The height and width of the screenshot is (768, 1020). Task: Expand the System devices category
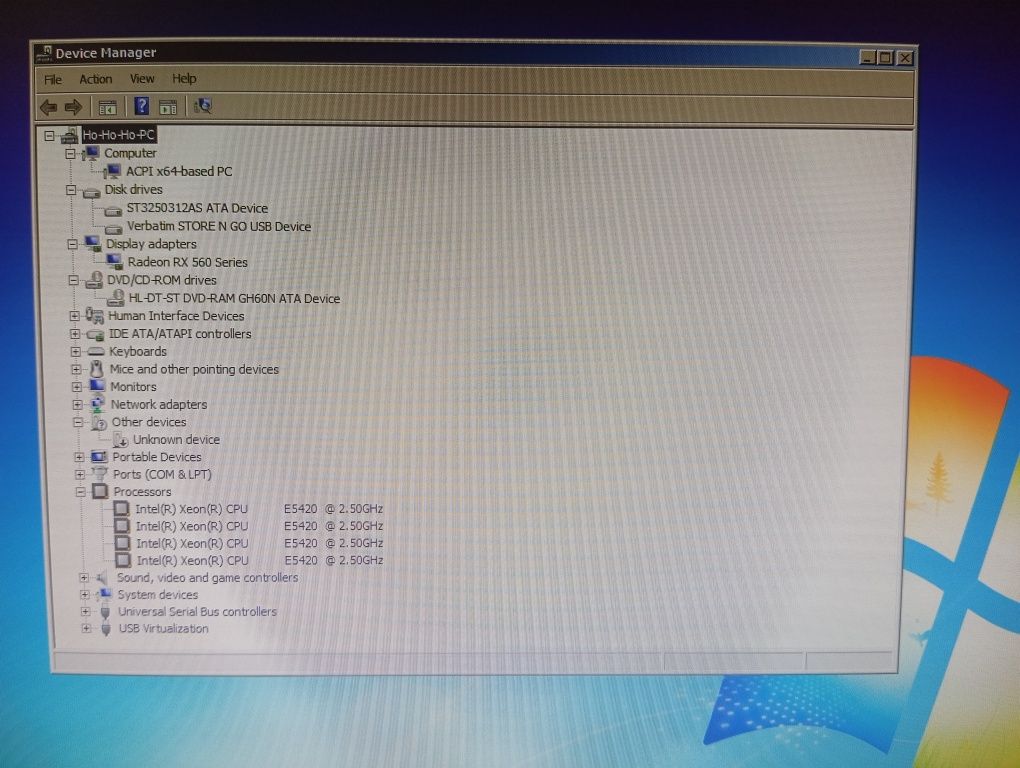pyautogui.click(x=85, y=594)
